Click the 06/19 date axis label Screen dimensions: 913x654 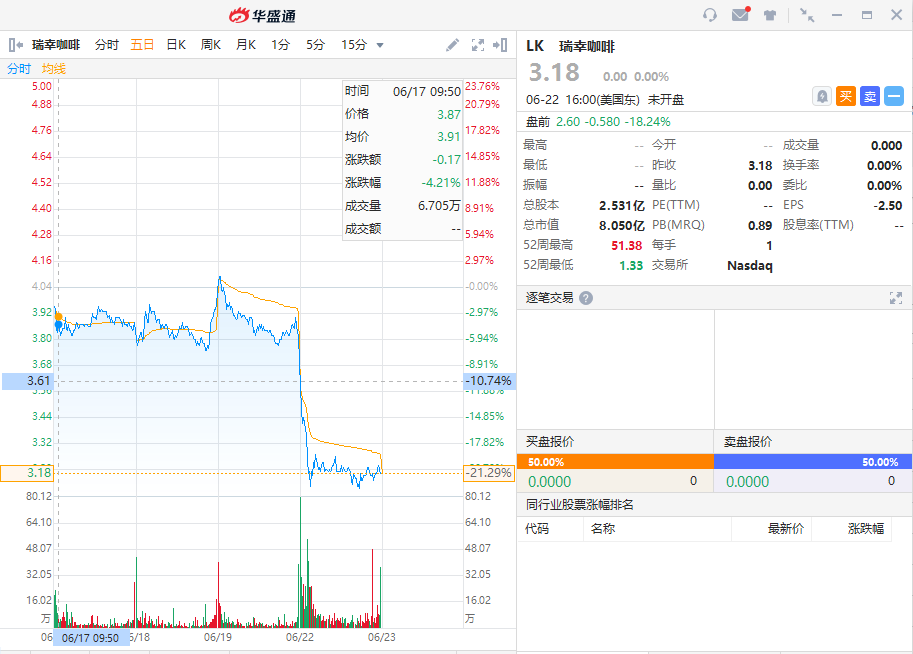tap(218, 637)
